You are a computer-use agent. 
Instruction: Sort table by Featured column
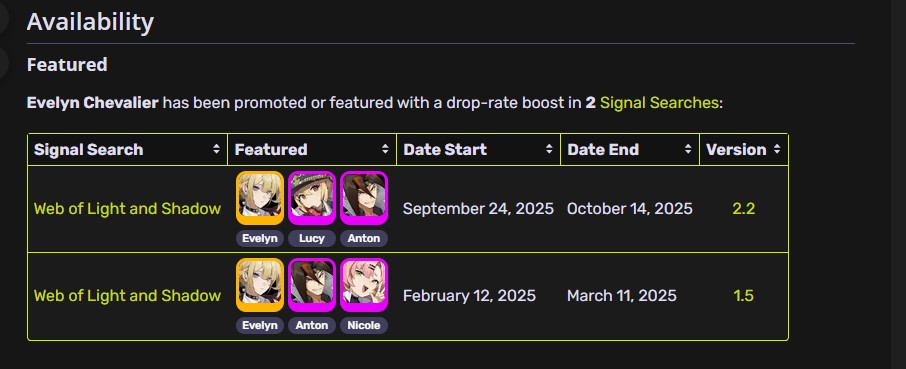312,150
